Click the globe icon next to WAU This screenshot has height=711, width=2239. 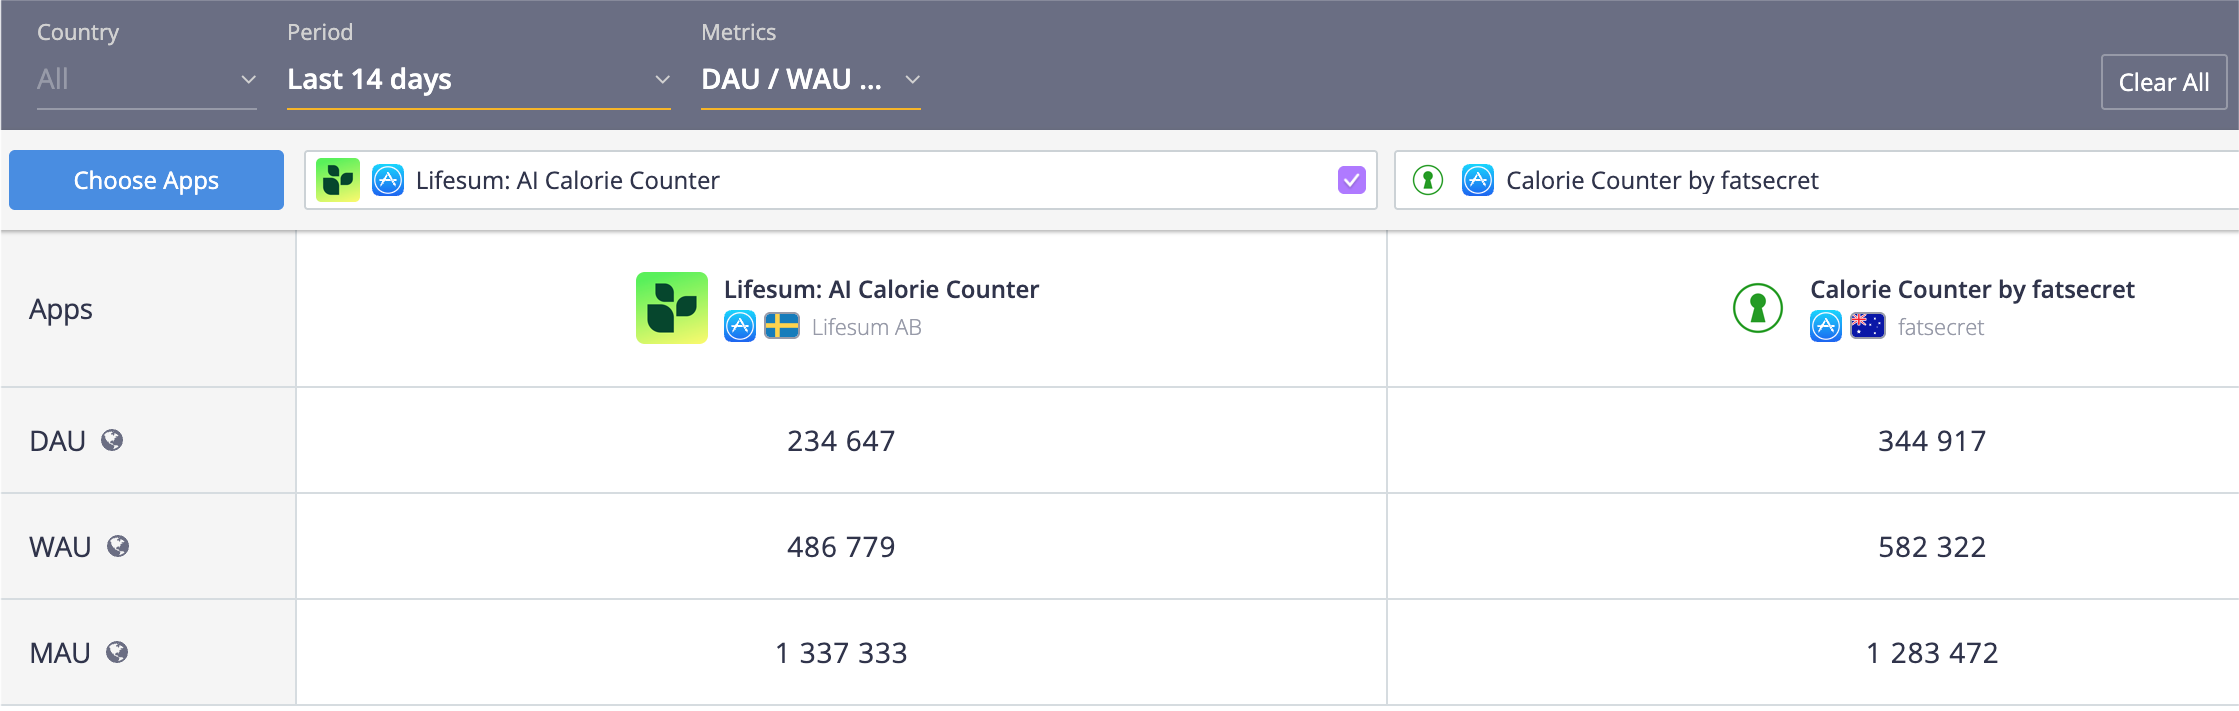118,546
